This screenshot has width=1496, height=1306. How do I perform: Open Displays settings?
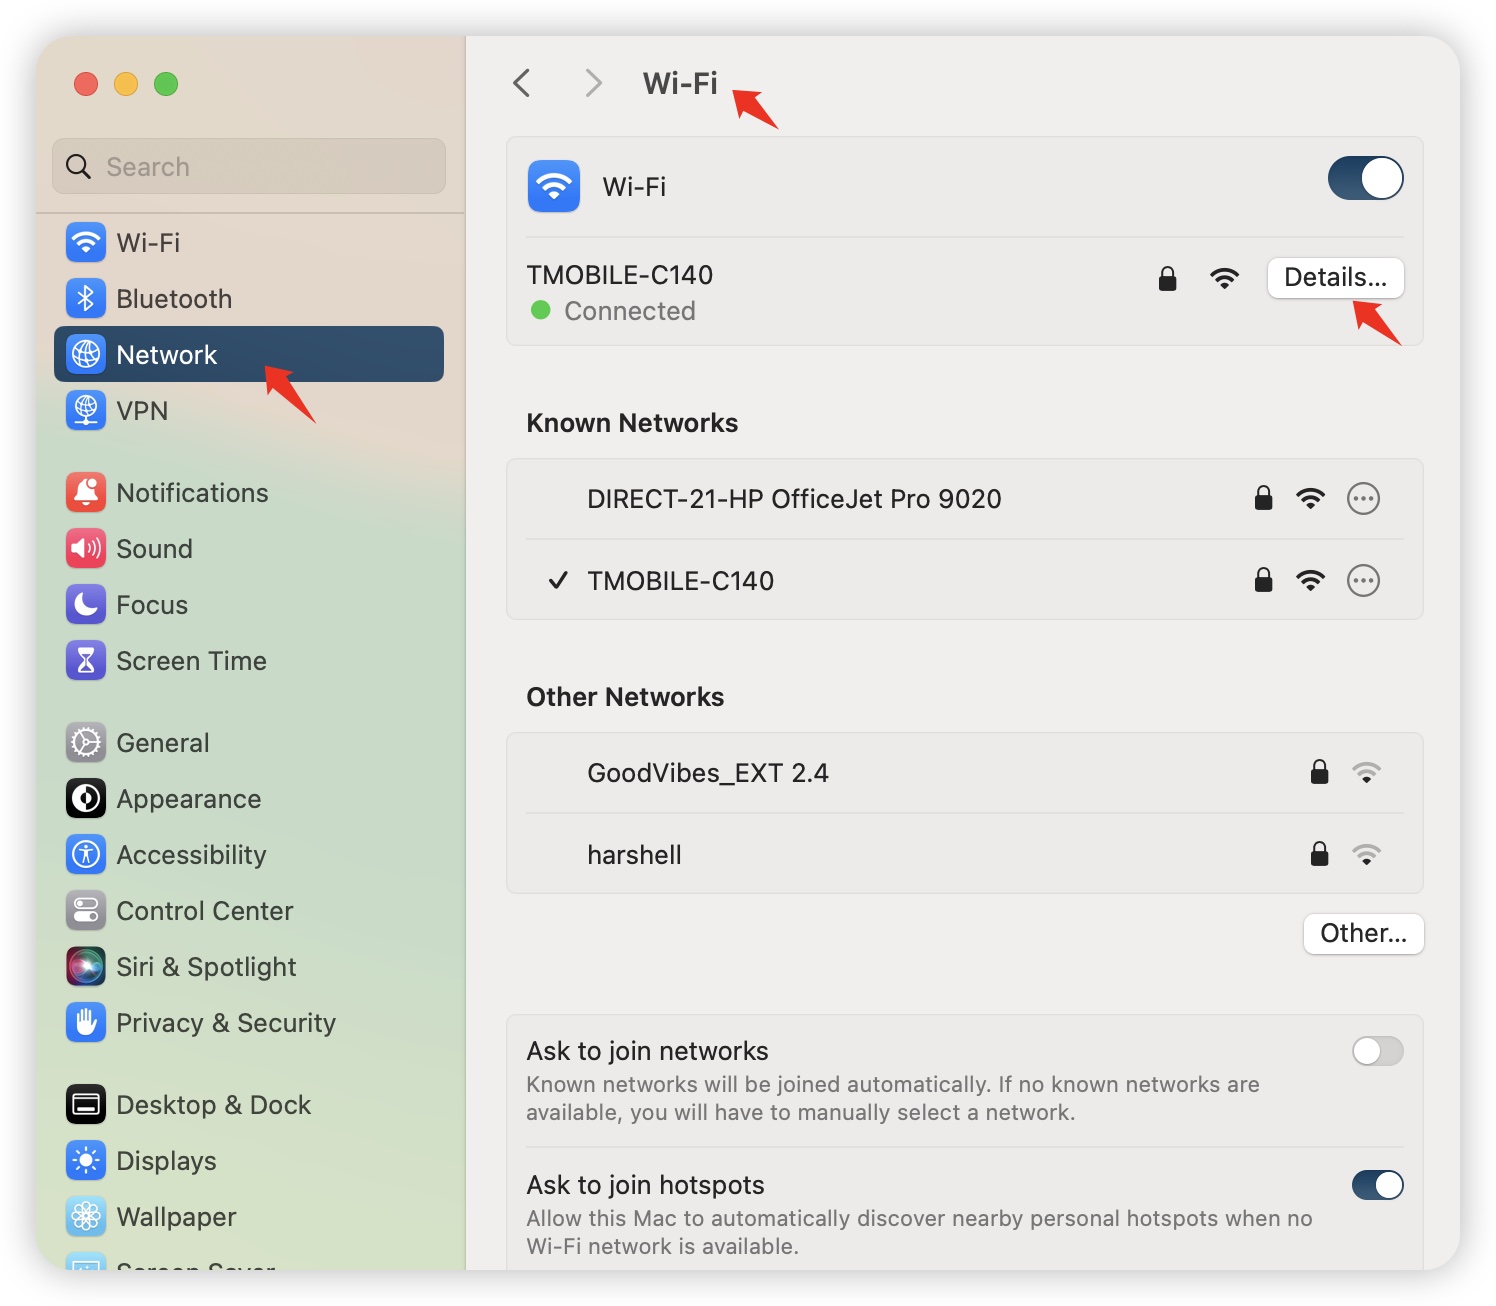click(249, 1160)
